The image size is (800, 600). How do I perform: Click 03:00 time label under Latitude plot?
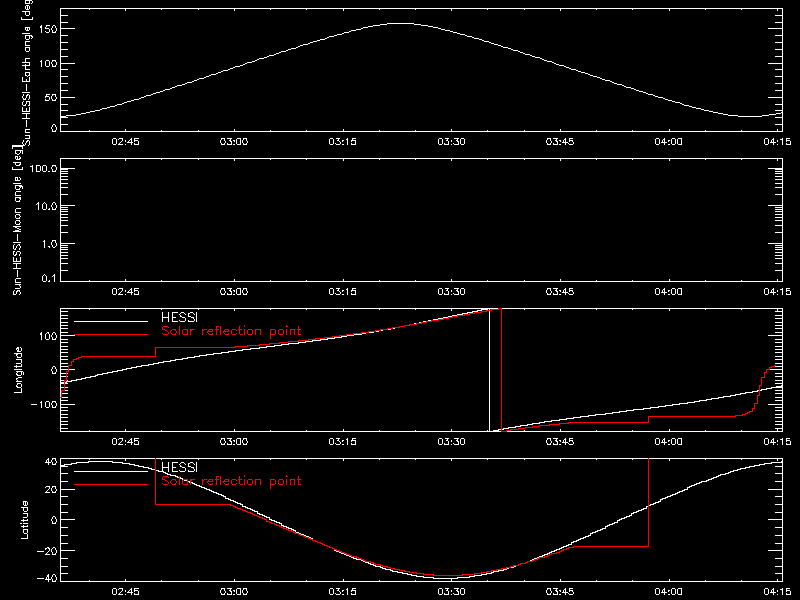[234, 592]
